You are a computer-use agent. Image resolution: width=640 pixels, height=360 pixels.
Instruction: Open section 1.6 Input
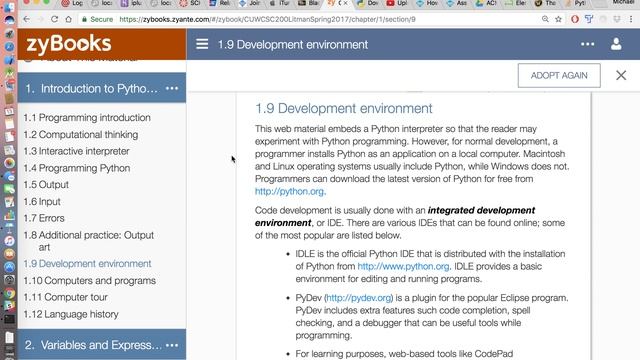pos(42,202)
